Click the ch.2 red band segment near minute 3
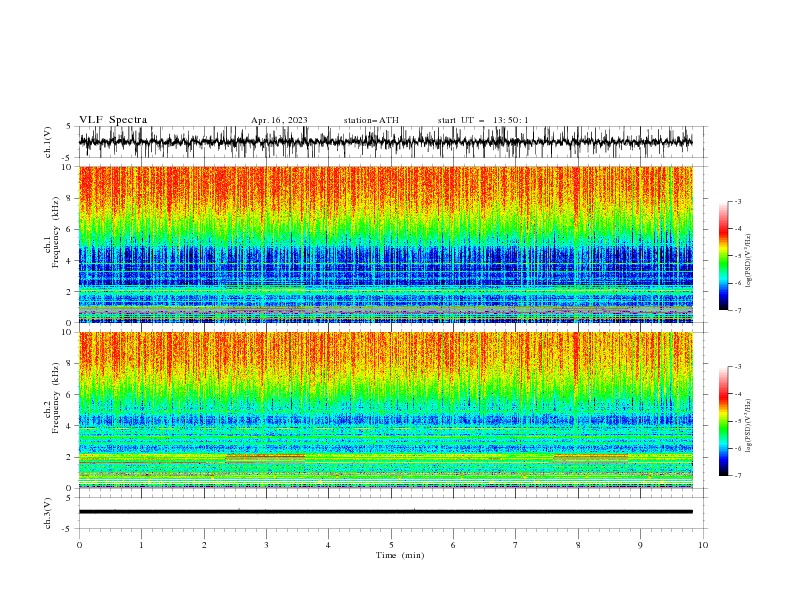The height and width of the screenshot is (612, 792). [x=265, y=456]
